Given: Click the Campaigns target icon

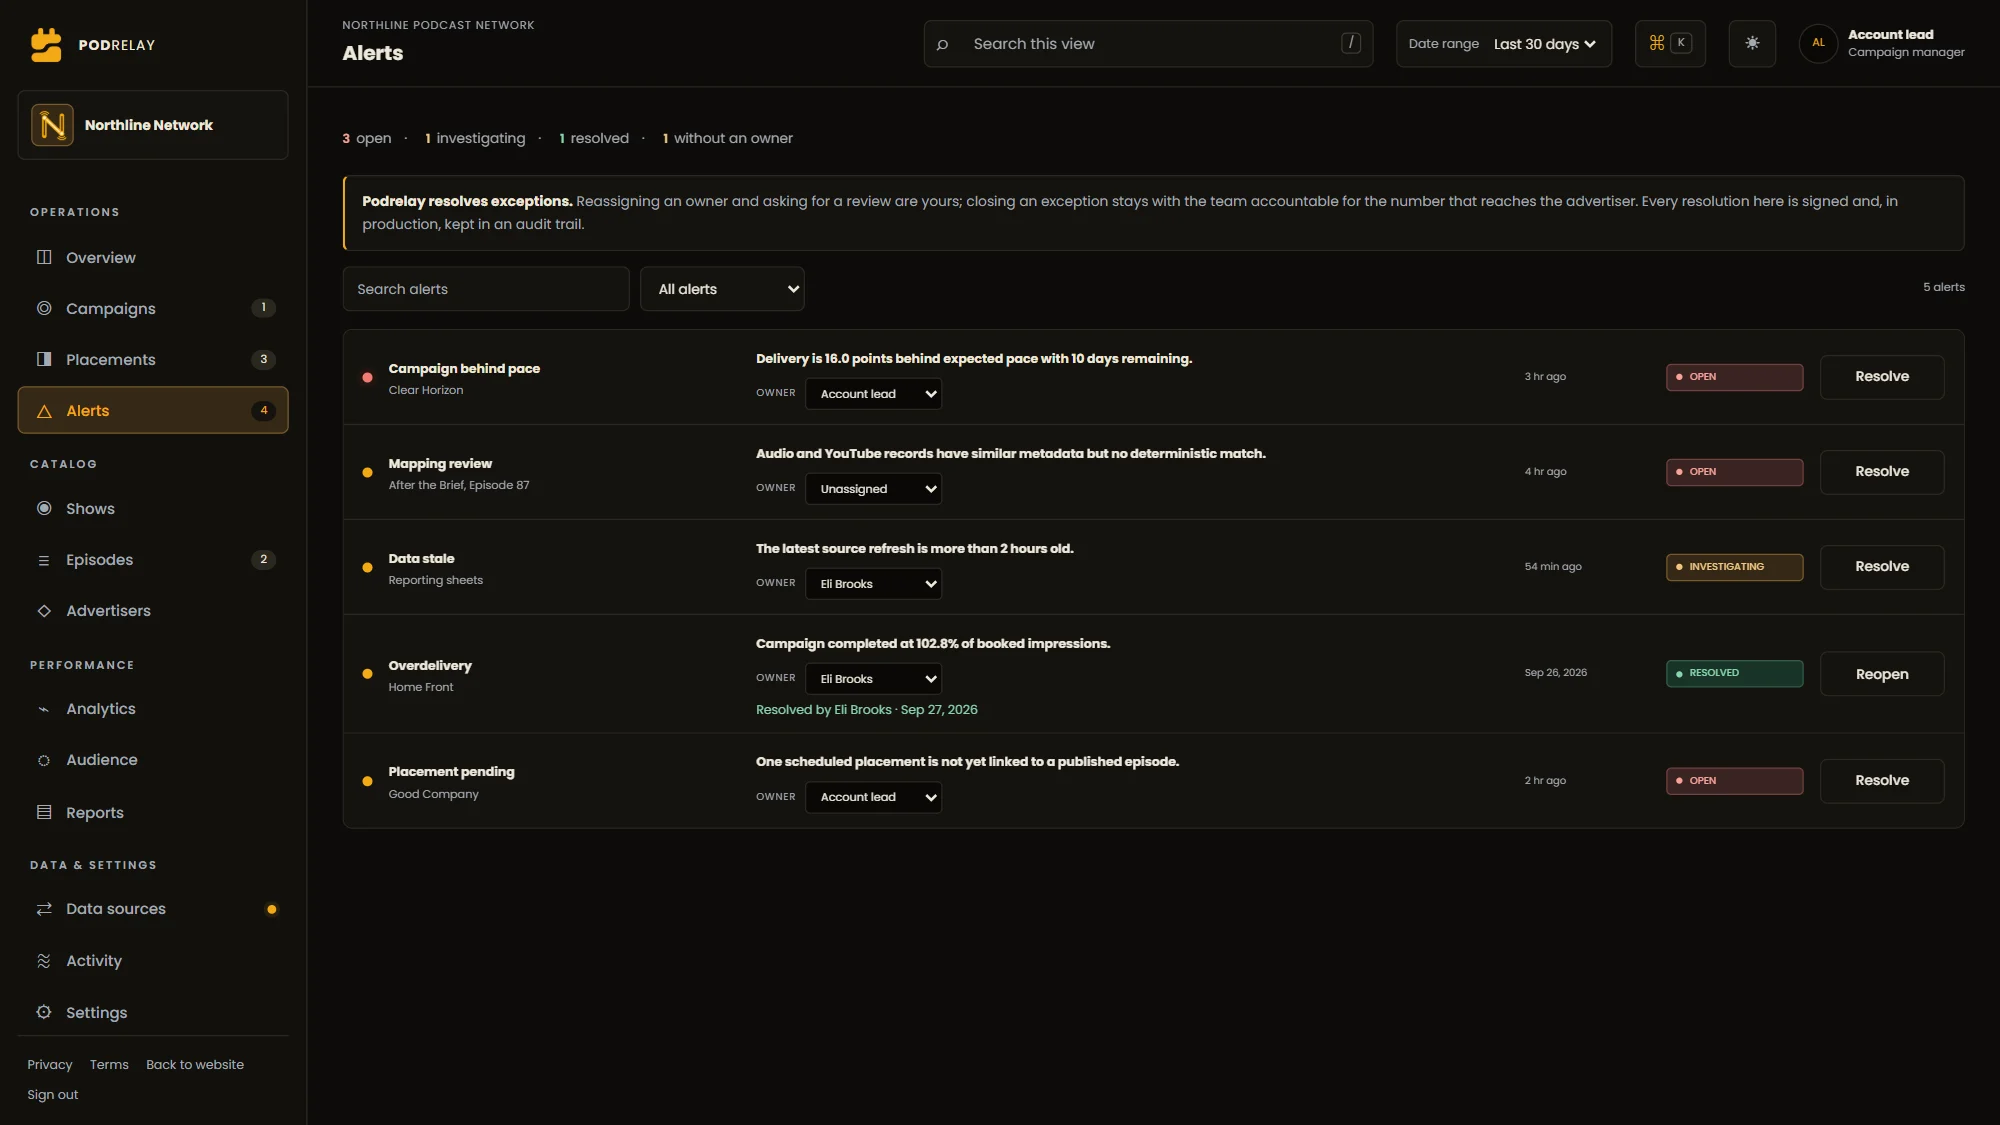Looking at the screenshot, I should click(x=44, y=308).
